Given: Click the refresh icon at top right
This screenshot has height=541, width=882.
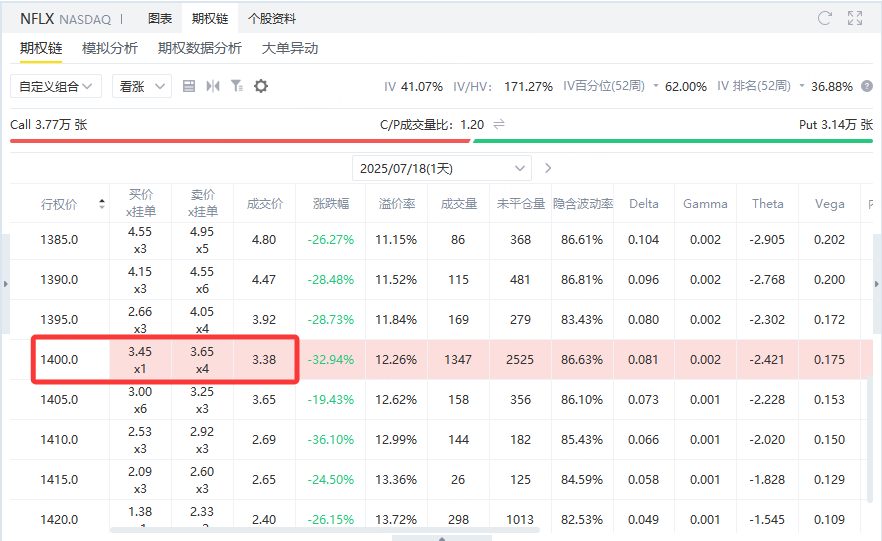Looking at the screenshot, I should click(x=824, y=18).
